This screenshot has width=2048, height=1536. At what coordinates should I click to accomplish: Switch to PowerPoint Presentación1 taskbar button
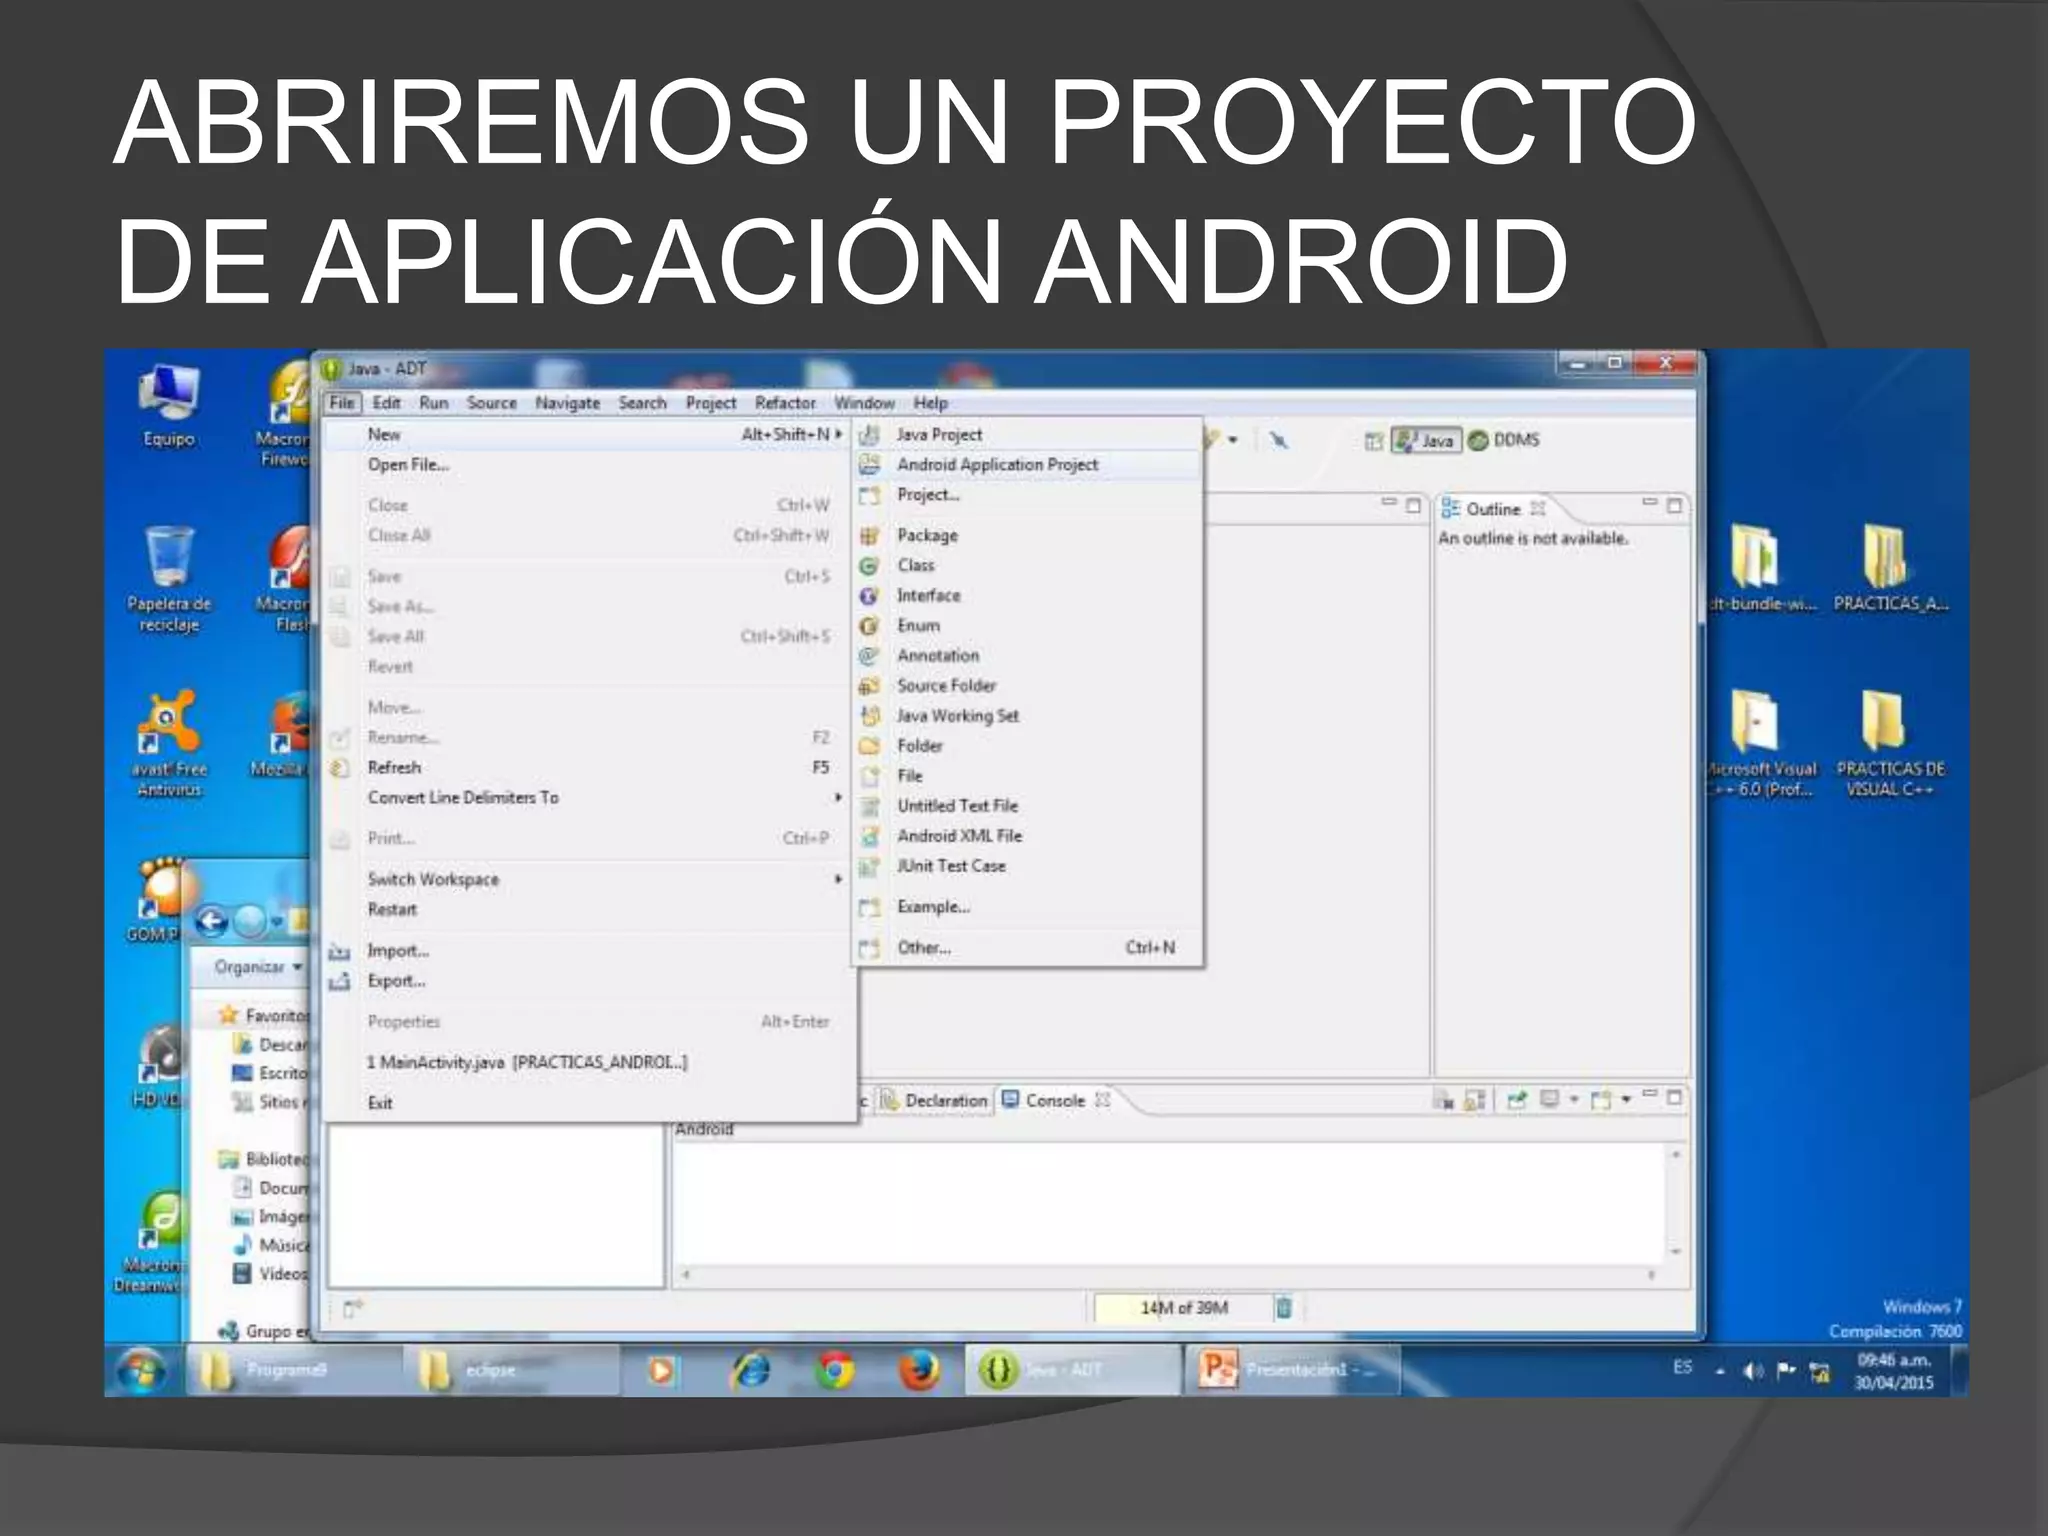click(x=1292, y=1370)
